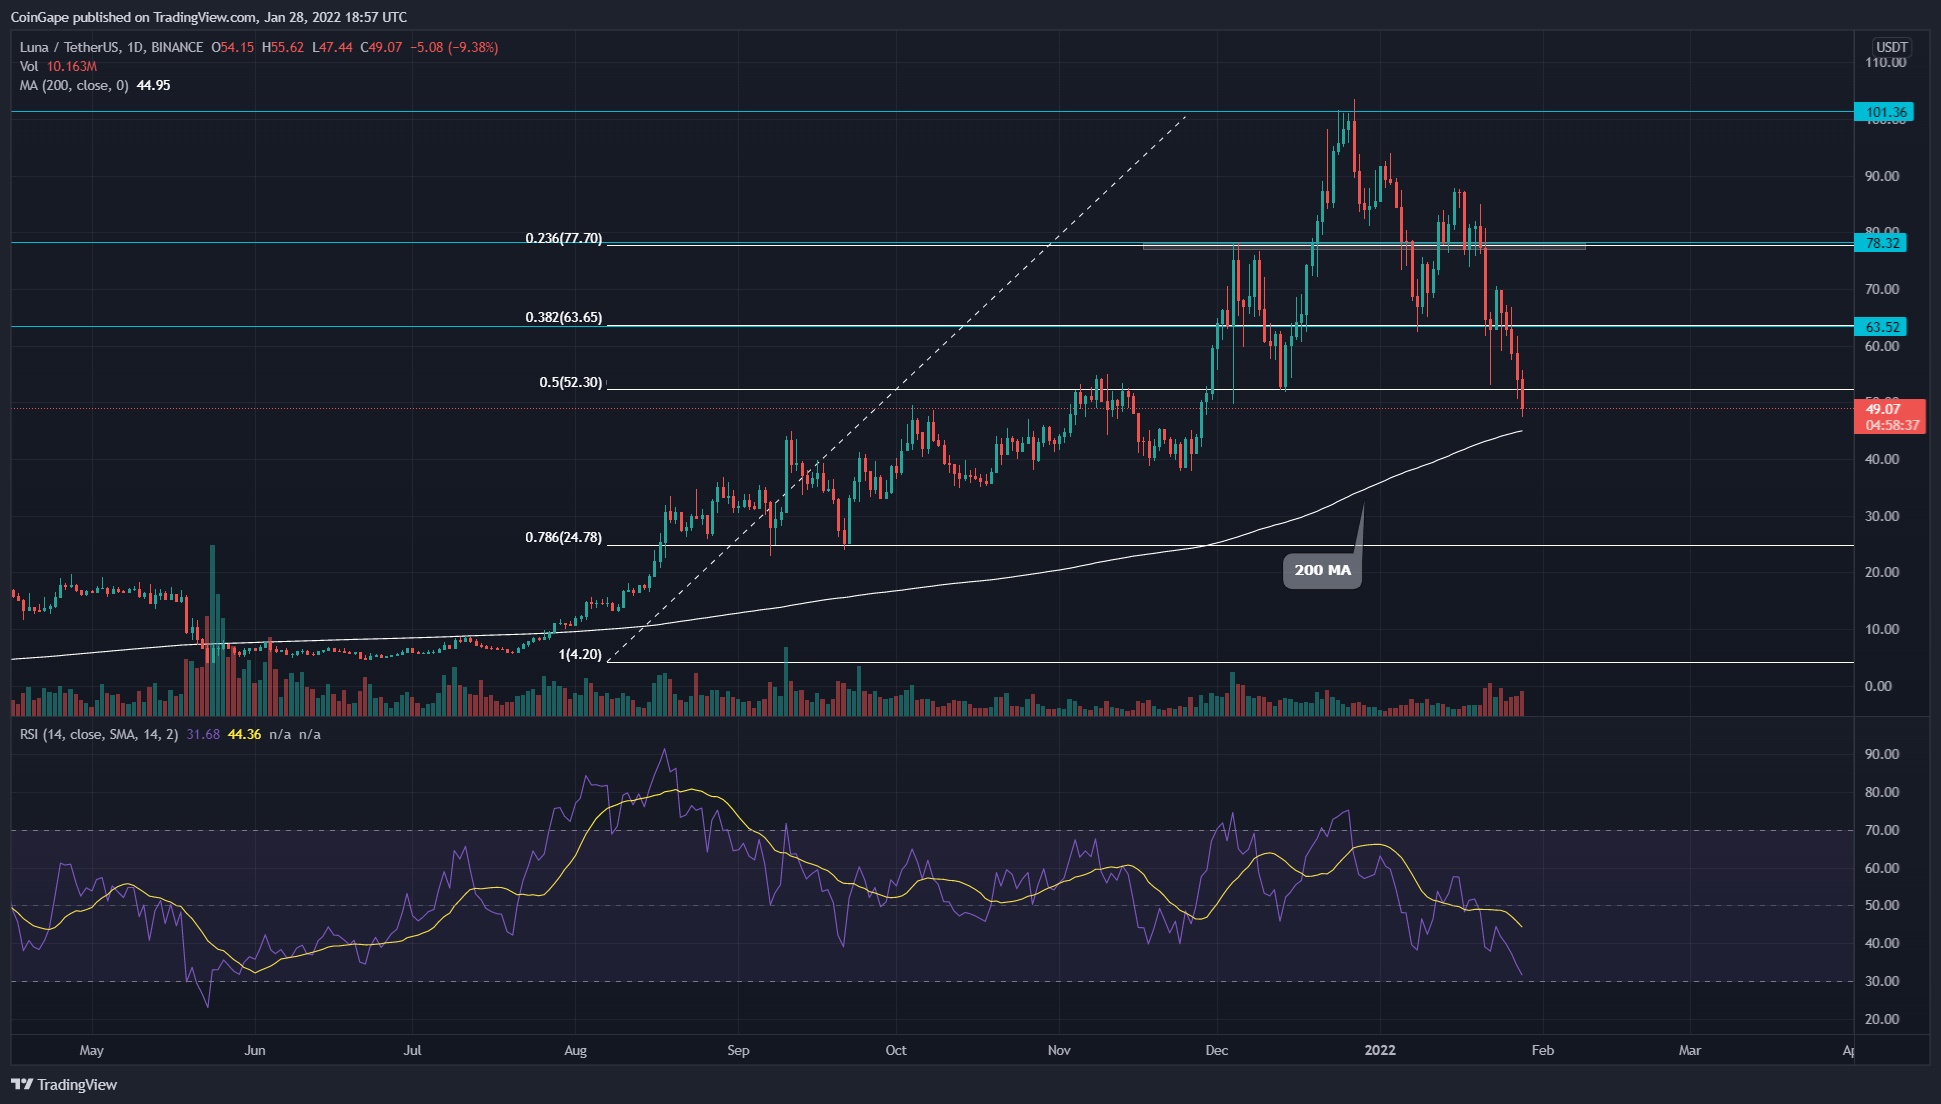
Task: Click the 2022 label on time axis
Action: click(1380, 1050)
